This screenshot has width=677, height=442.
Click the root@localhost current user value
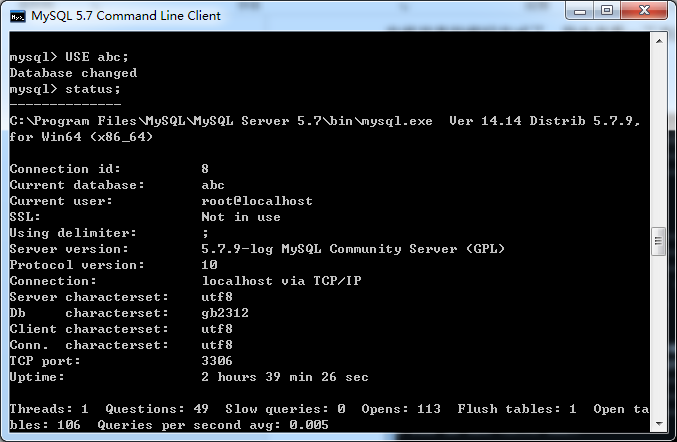257,201
